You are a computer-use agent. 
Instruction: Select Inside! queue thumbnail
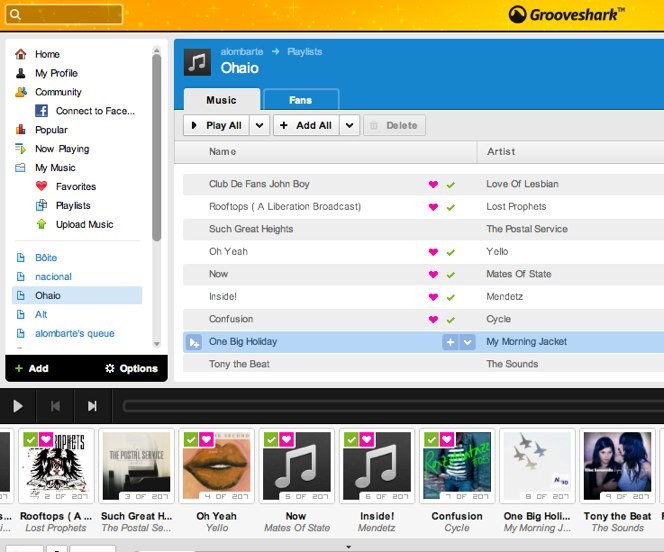[377, 466]
